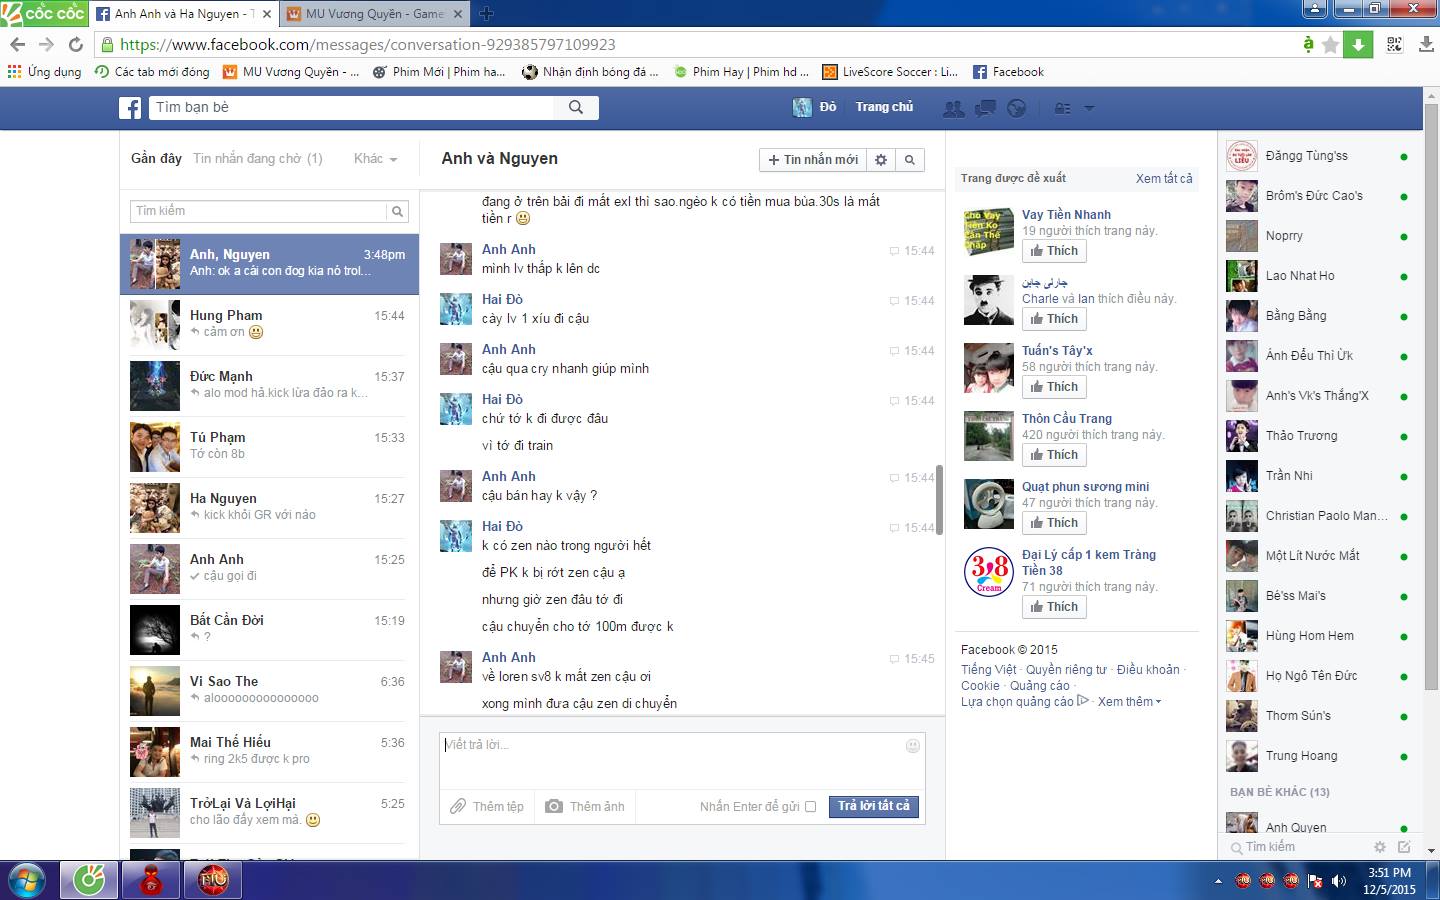
Task: Expand the 'Khác' dropdown
Action: pyautogui.click(x=375, y=159)
